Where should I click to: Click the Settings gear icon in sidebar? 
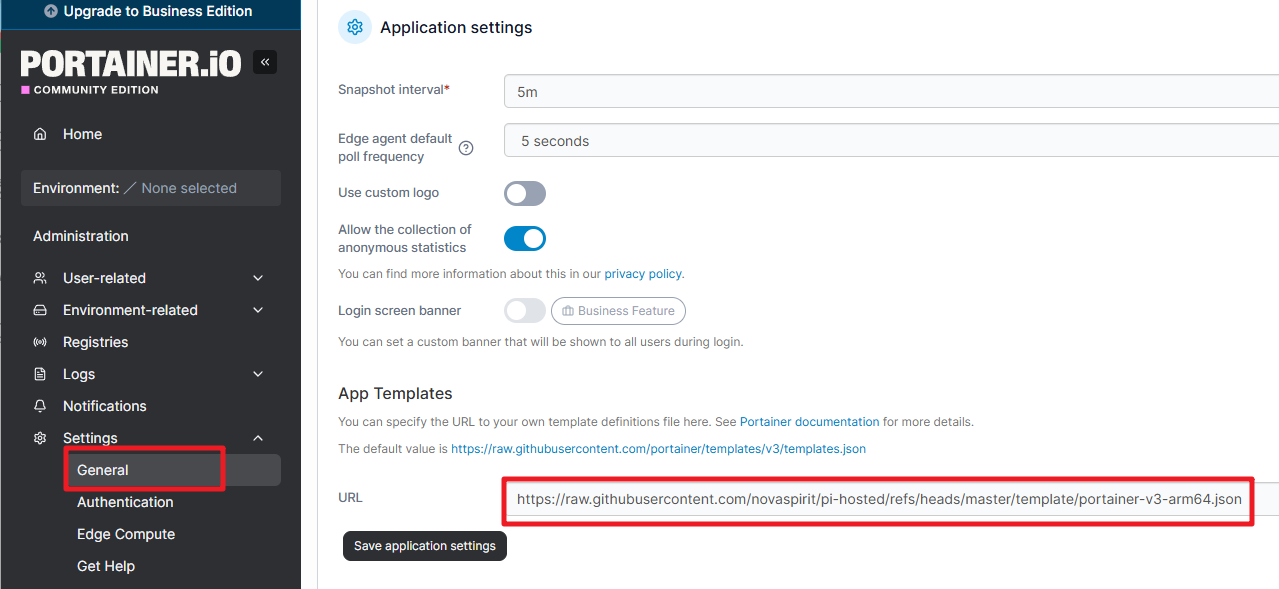point(40,438)
